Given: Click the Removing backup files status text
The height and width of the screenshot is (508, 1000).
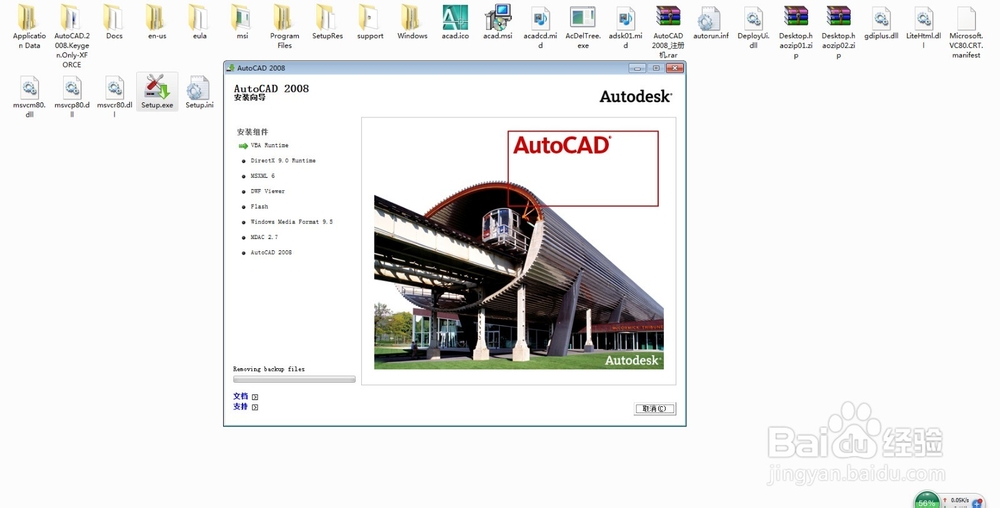Looking at the screenshot, I should (269, 369).
